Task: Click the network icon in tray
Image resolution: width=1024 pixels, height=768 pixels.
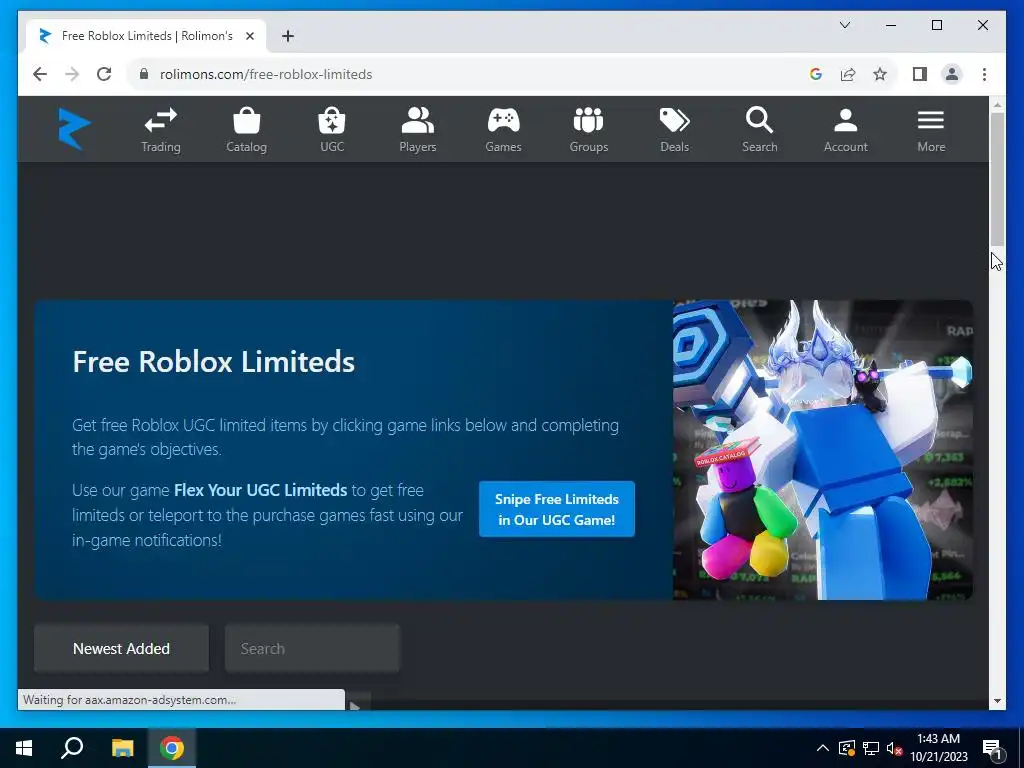Action: point(871,748)
